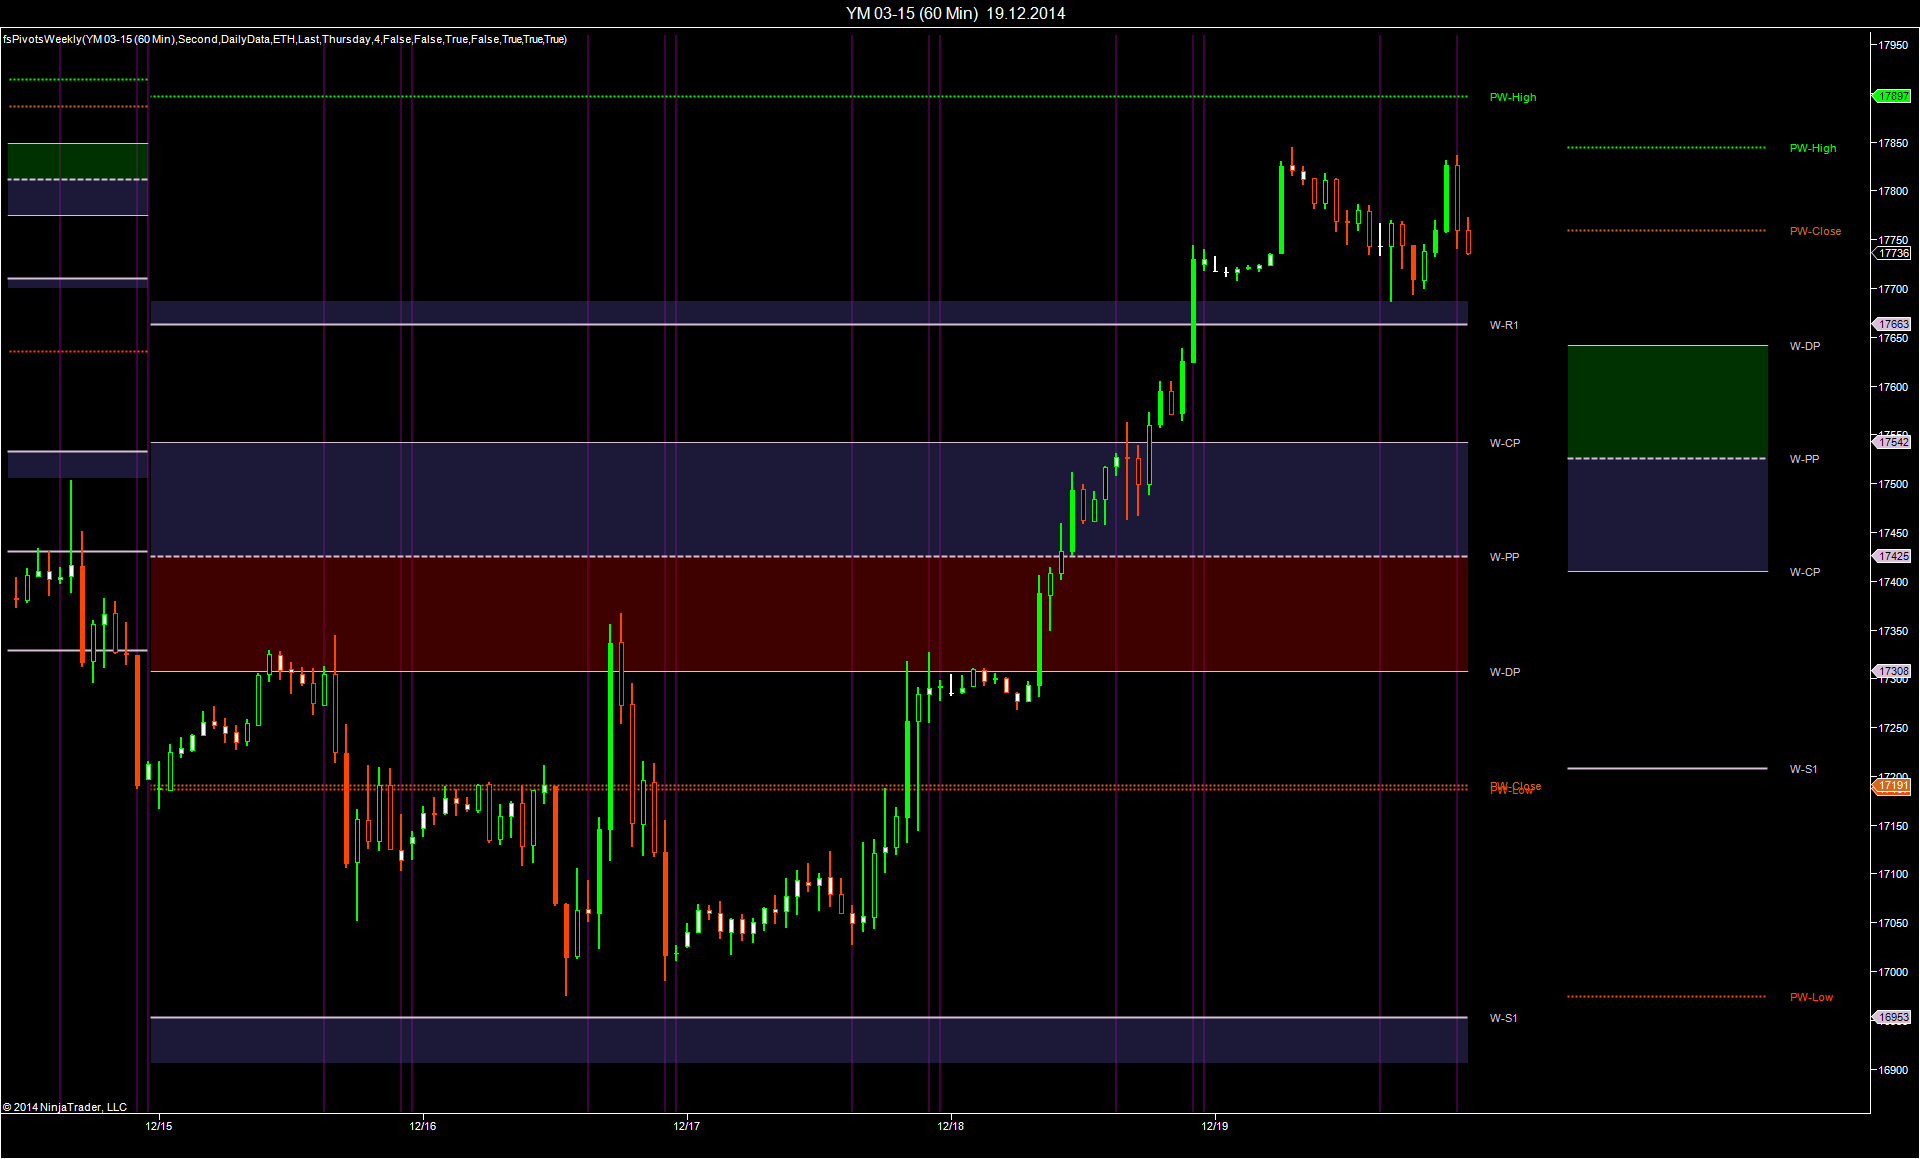Viewport: 1920px width, 1159px height.
Task: Click the W-S1 label beside the 16953 line
Action: point(1503,1018)
